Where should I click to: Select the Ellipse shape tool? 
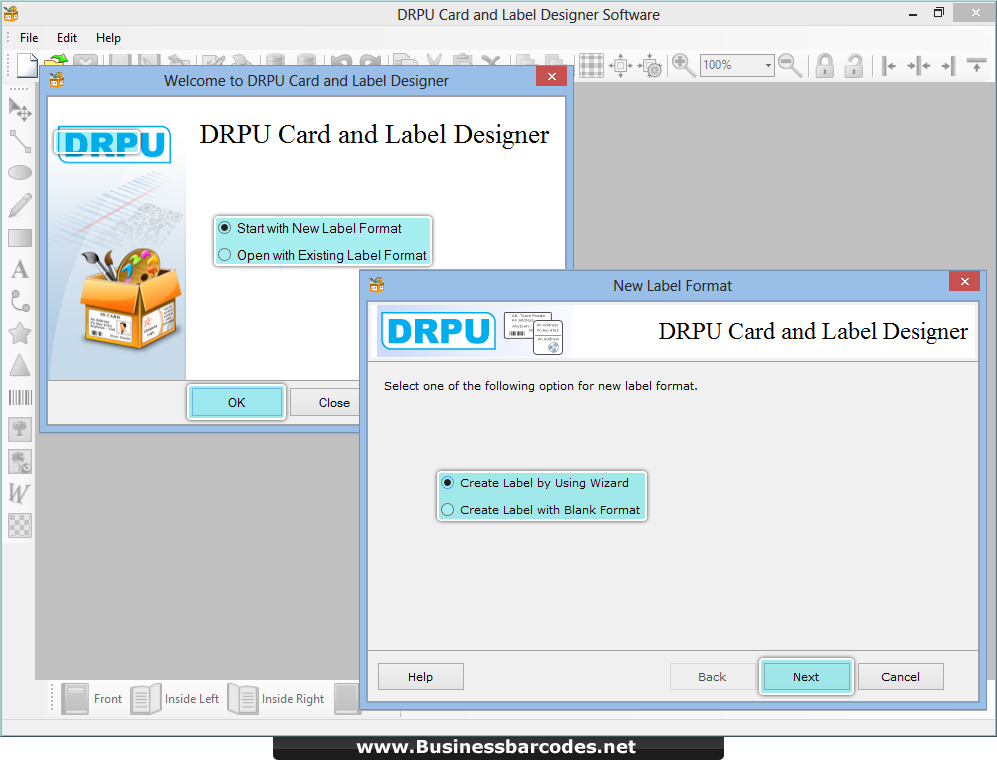20,172
